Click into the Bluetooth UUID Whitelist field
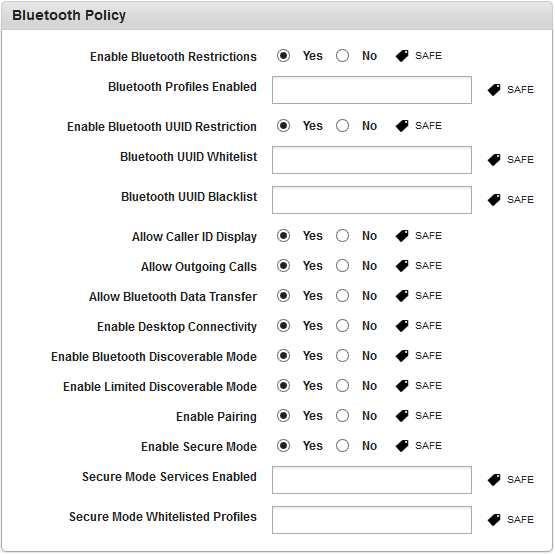This screenshot has width=555, height=554. (x=372, y=160)
